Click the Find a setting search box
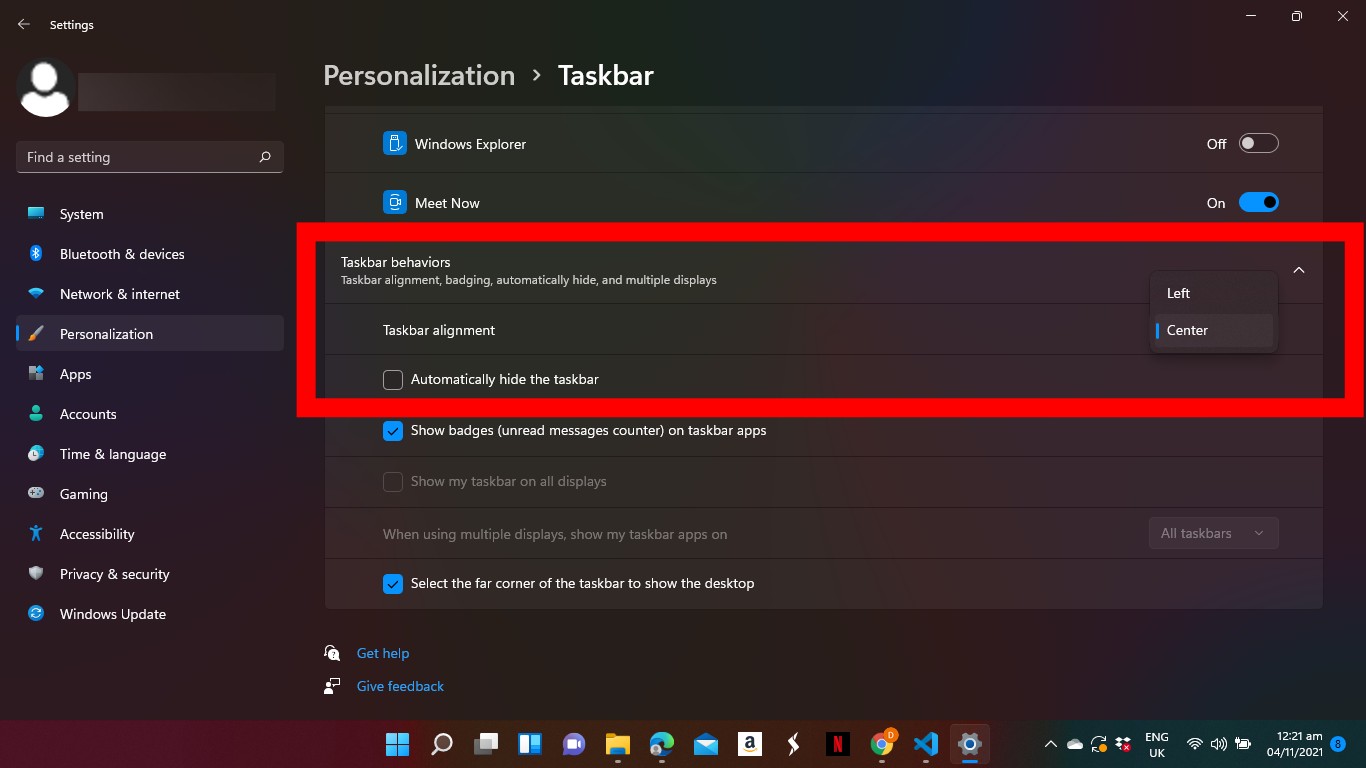 coord(150,157)
